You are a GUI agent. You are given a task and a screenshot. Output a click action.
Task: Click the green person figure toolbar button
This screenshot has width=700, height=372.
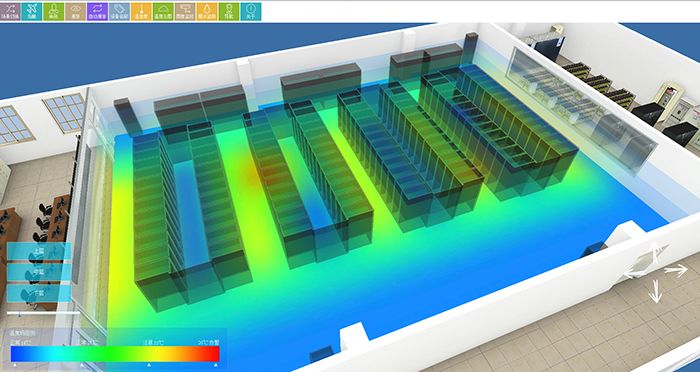tap(54, 11)
